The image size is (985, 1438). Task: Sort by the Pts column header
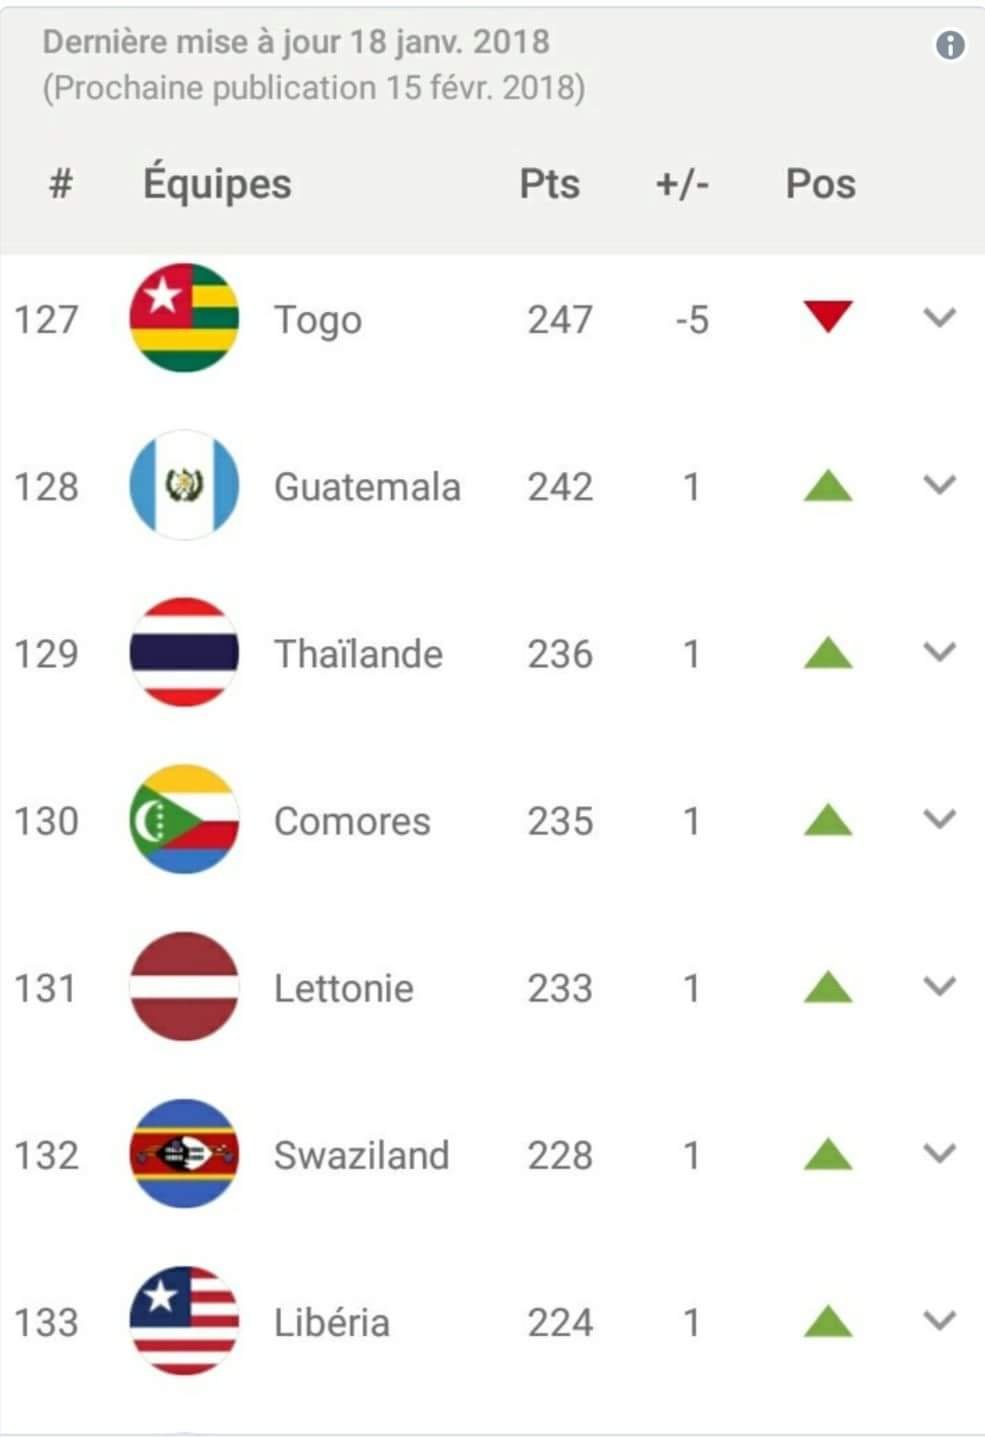coord(549,184)
